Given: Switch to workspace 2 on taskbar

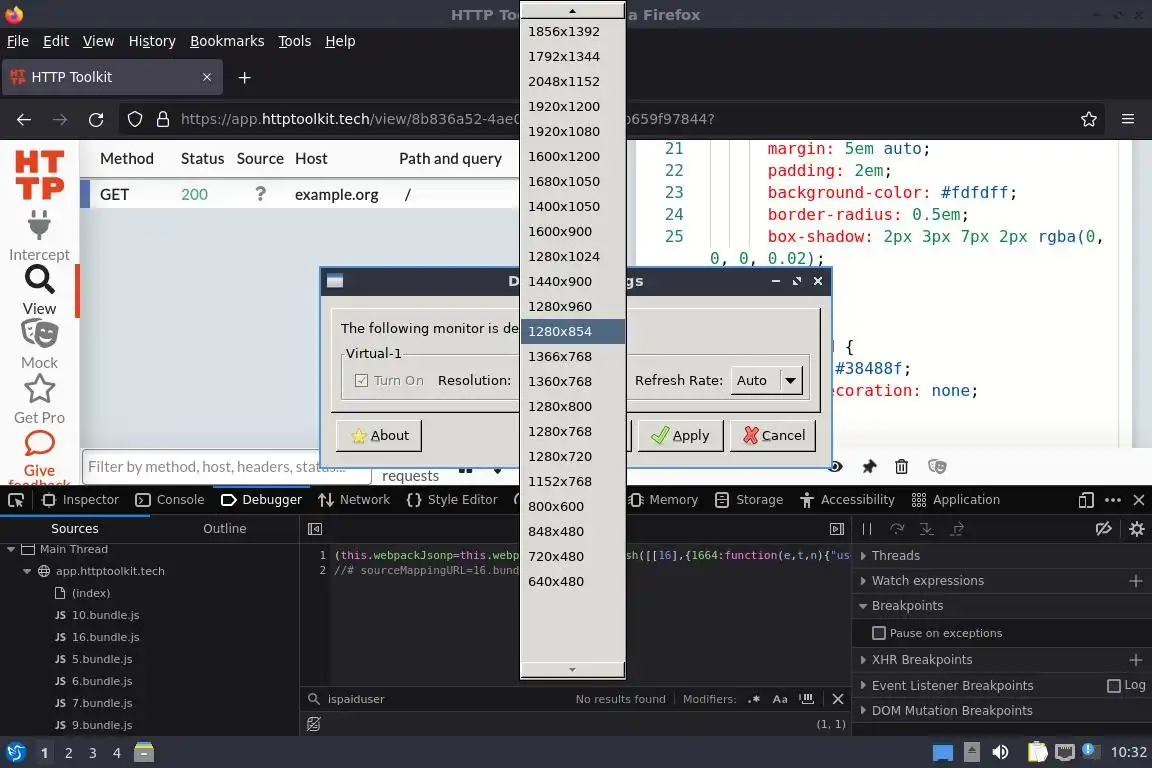Looking at the screenshot, I should click(x=68, y=753).
